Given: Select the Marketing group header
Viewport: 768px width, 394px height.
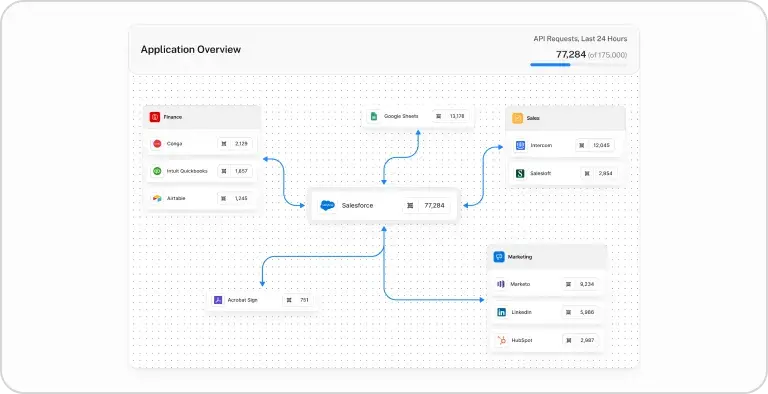Looking at the screenshot, I should pyautogui.click(x=547, y=257).
